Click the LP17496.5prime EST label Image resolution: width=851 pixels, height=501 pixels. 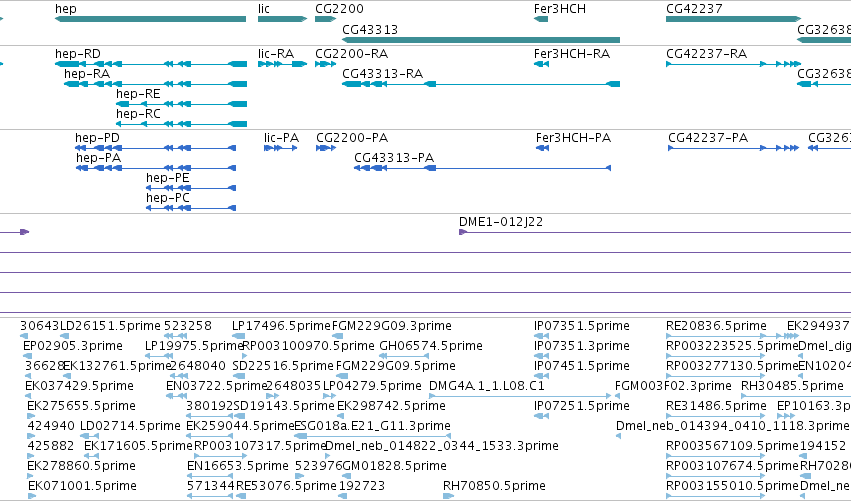281,326
